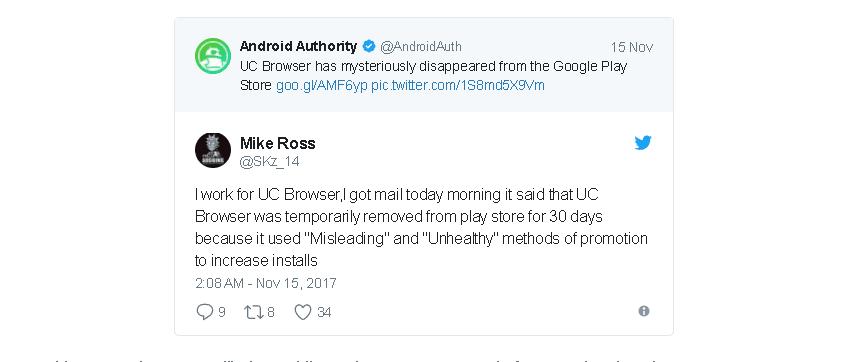The width and height of the screenshot is (850, 362).
Task: Open the goo.gl/AMF6yp link
Action: coord(321,86)
